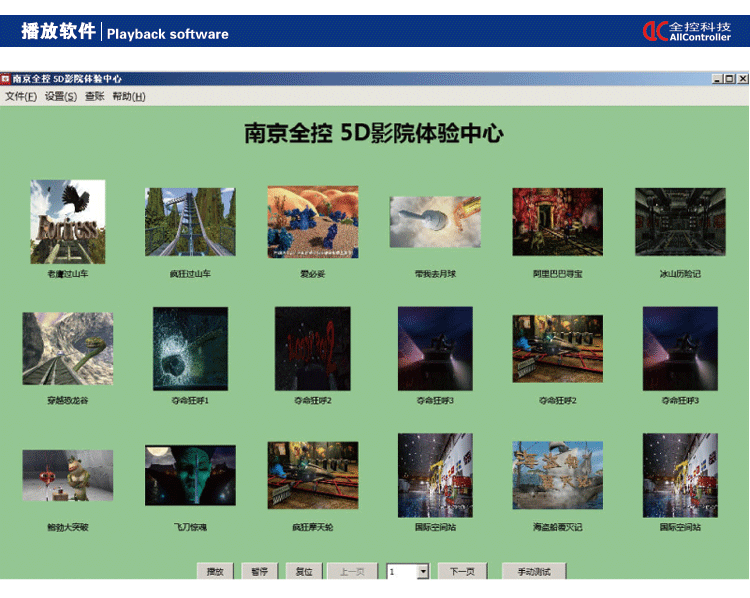The width and height of the screenshot is (750, 598).
Task: Select the 冰山历险记 movie thumbnail
Action: click(x=680, y=222)
